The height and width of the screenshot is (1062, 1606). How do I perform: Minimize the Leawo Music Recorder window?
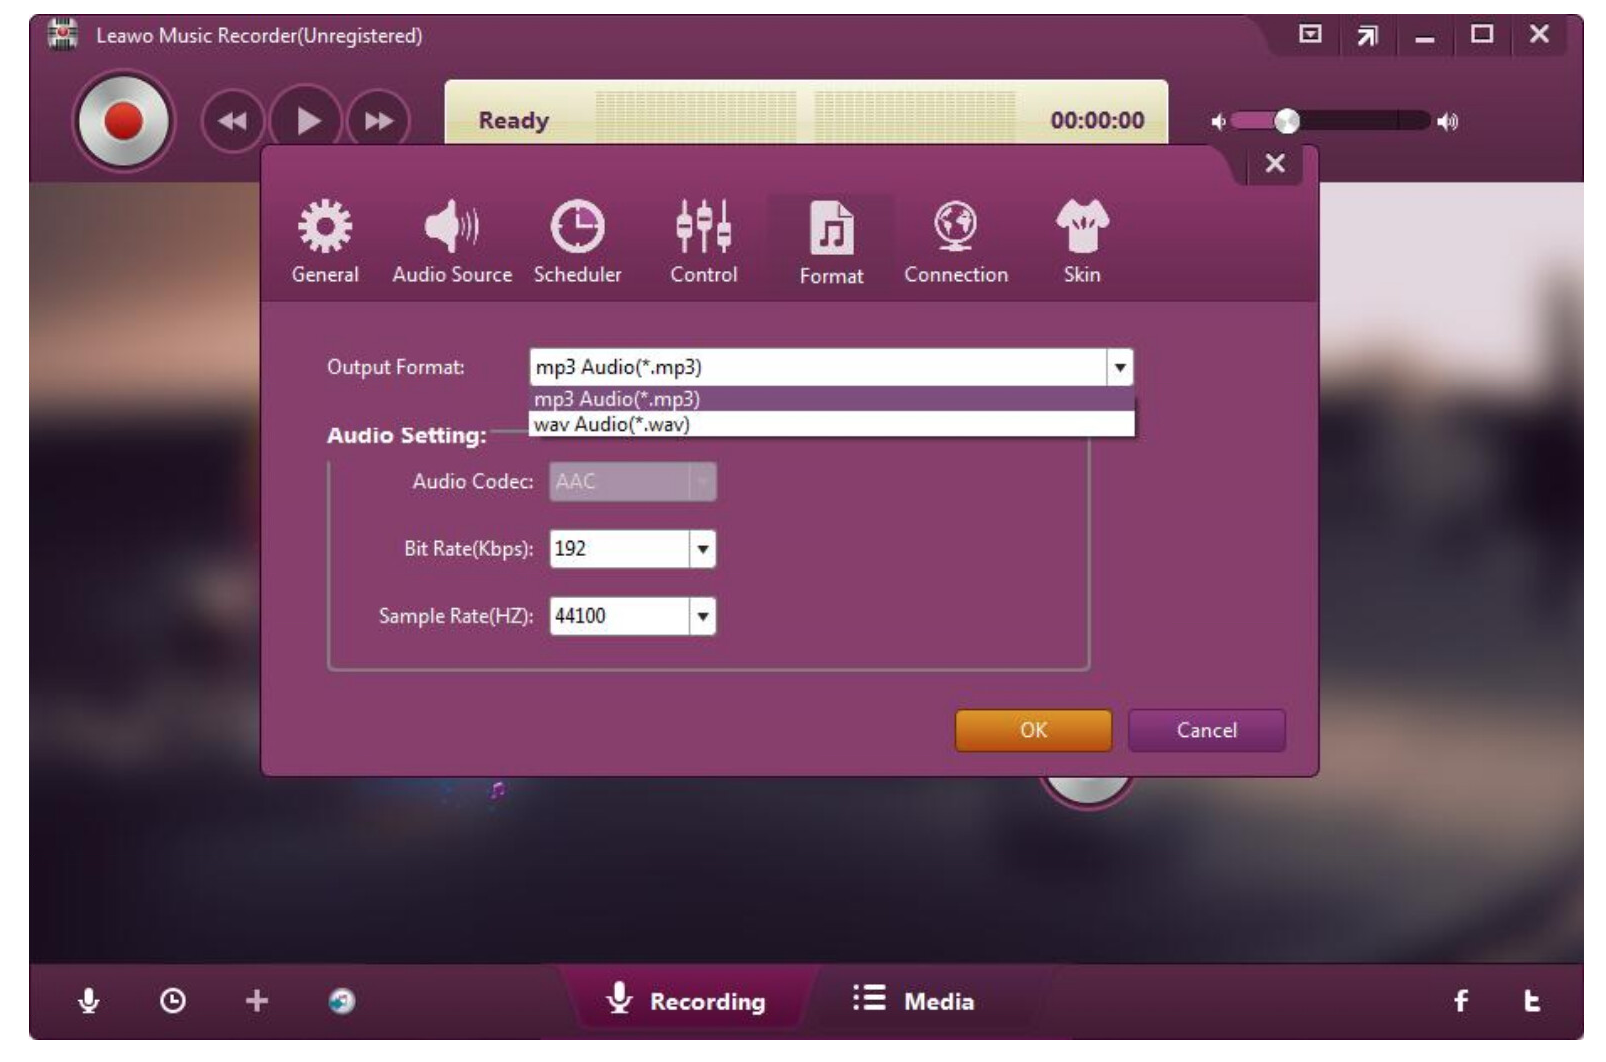pyautogui.click(x=1425, y=39)
